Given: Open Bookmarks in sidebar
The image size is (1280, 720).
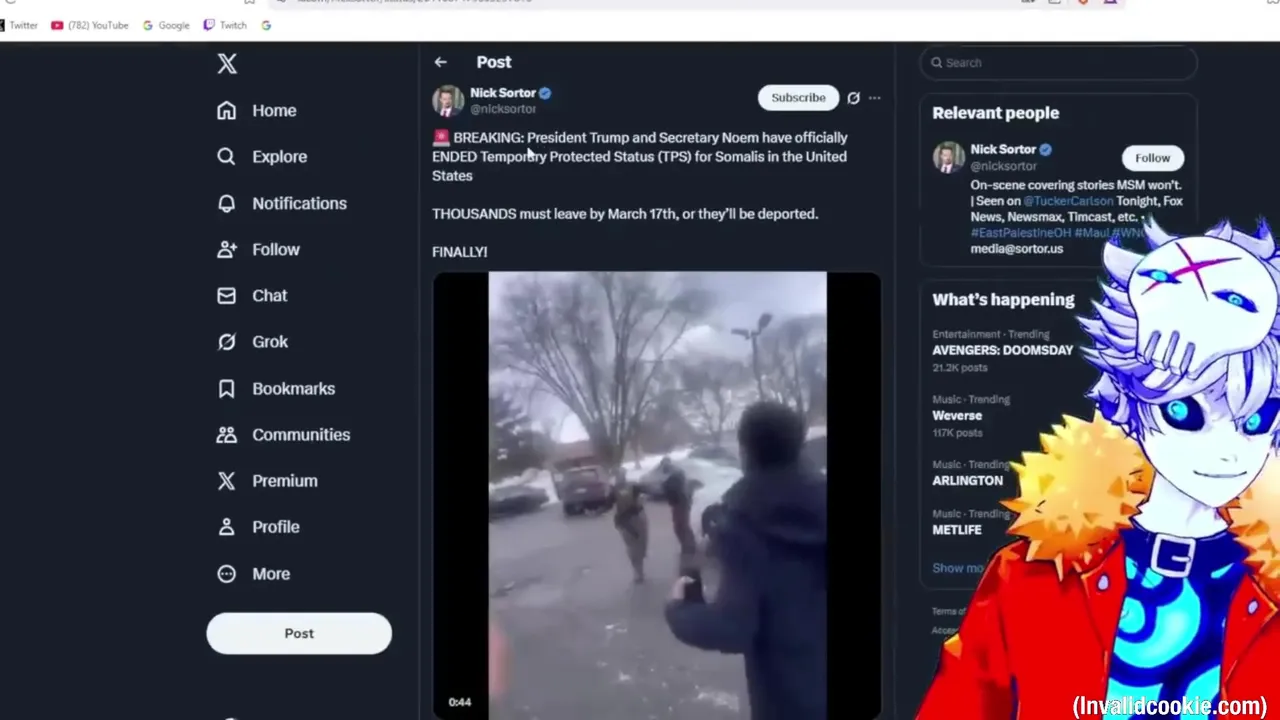Looking at the screenshot, I should (x=276, y=388).
